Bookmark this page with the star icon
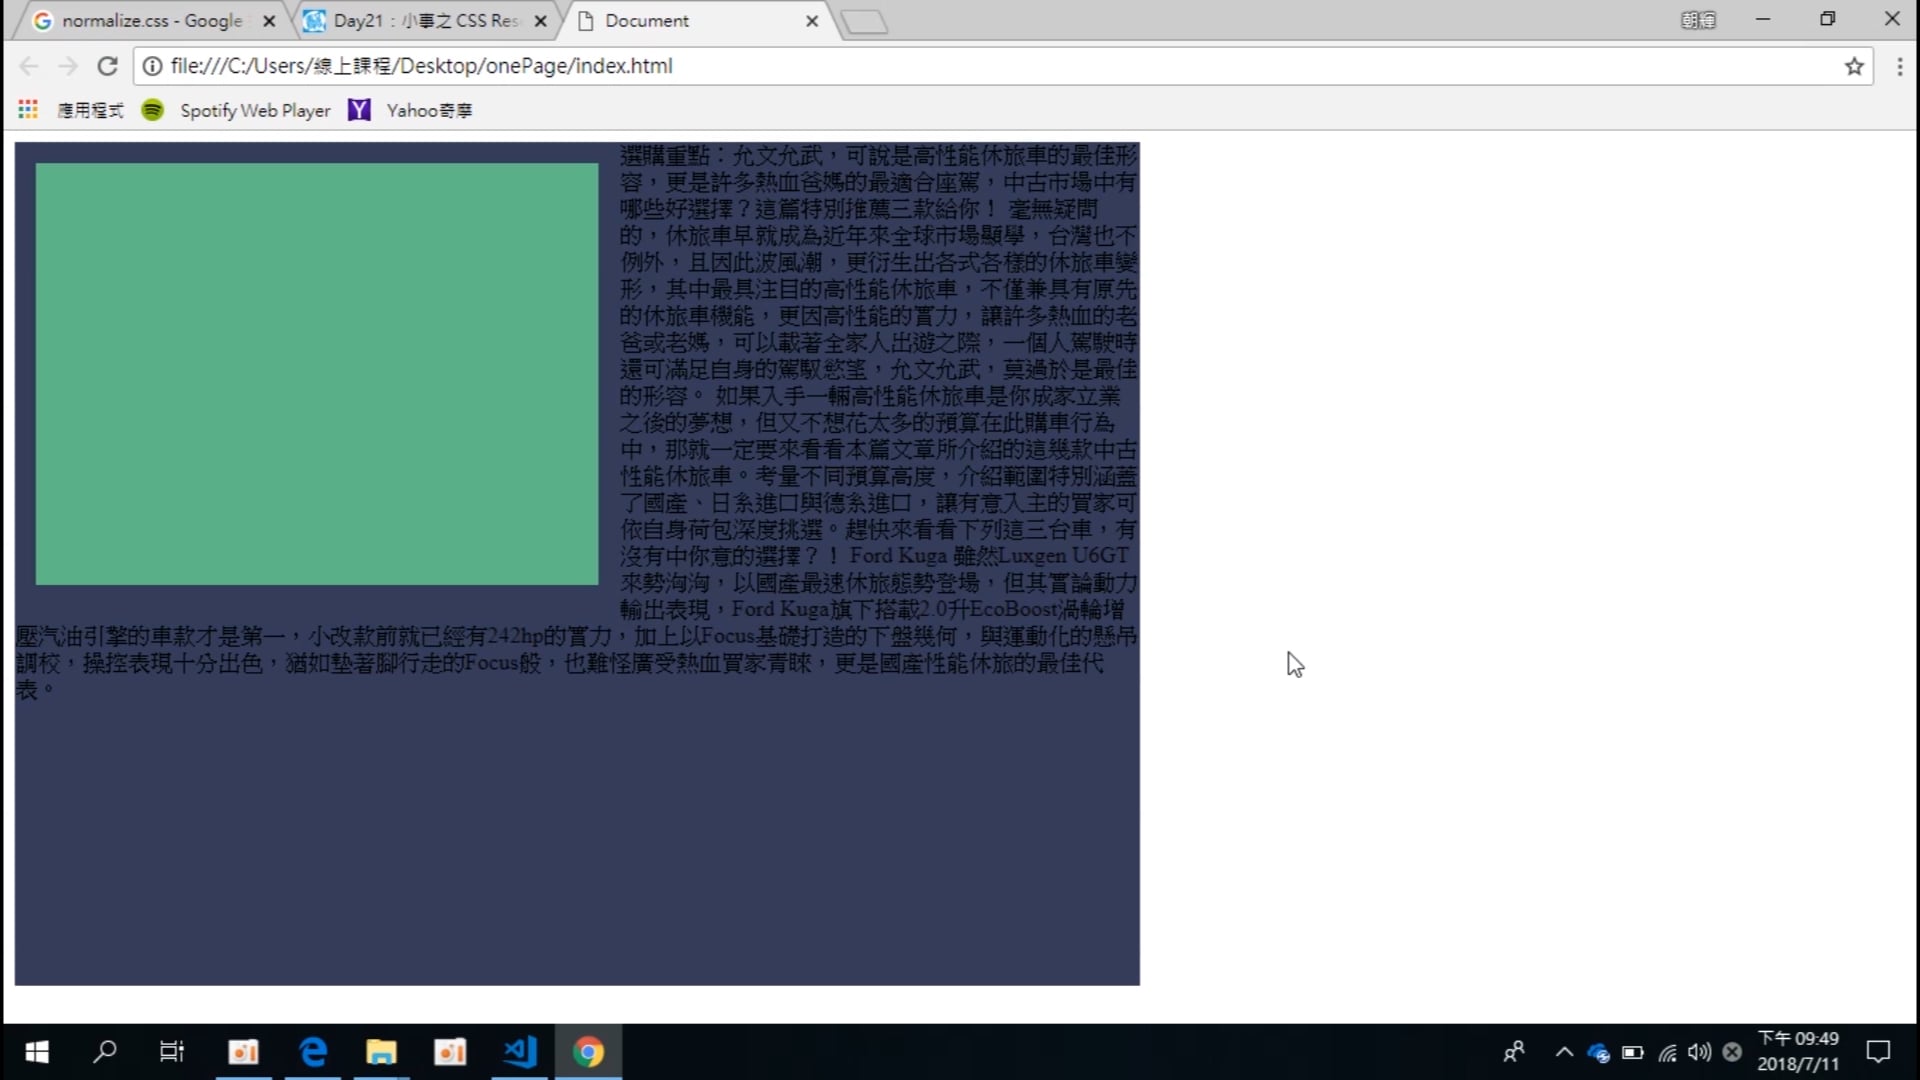 [1854, 66]
